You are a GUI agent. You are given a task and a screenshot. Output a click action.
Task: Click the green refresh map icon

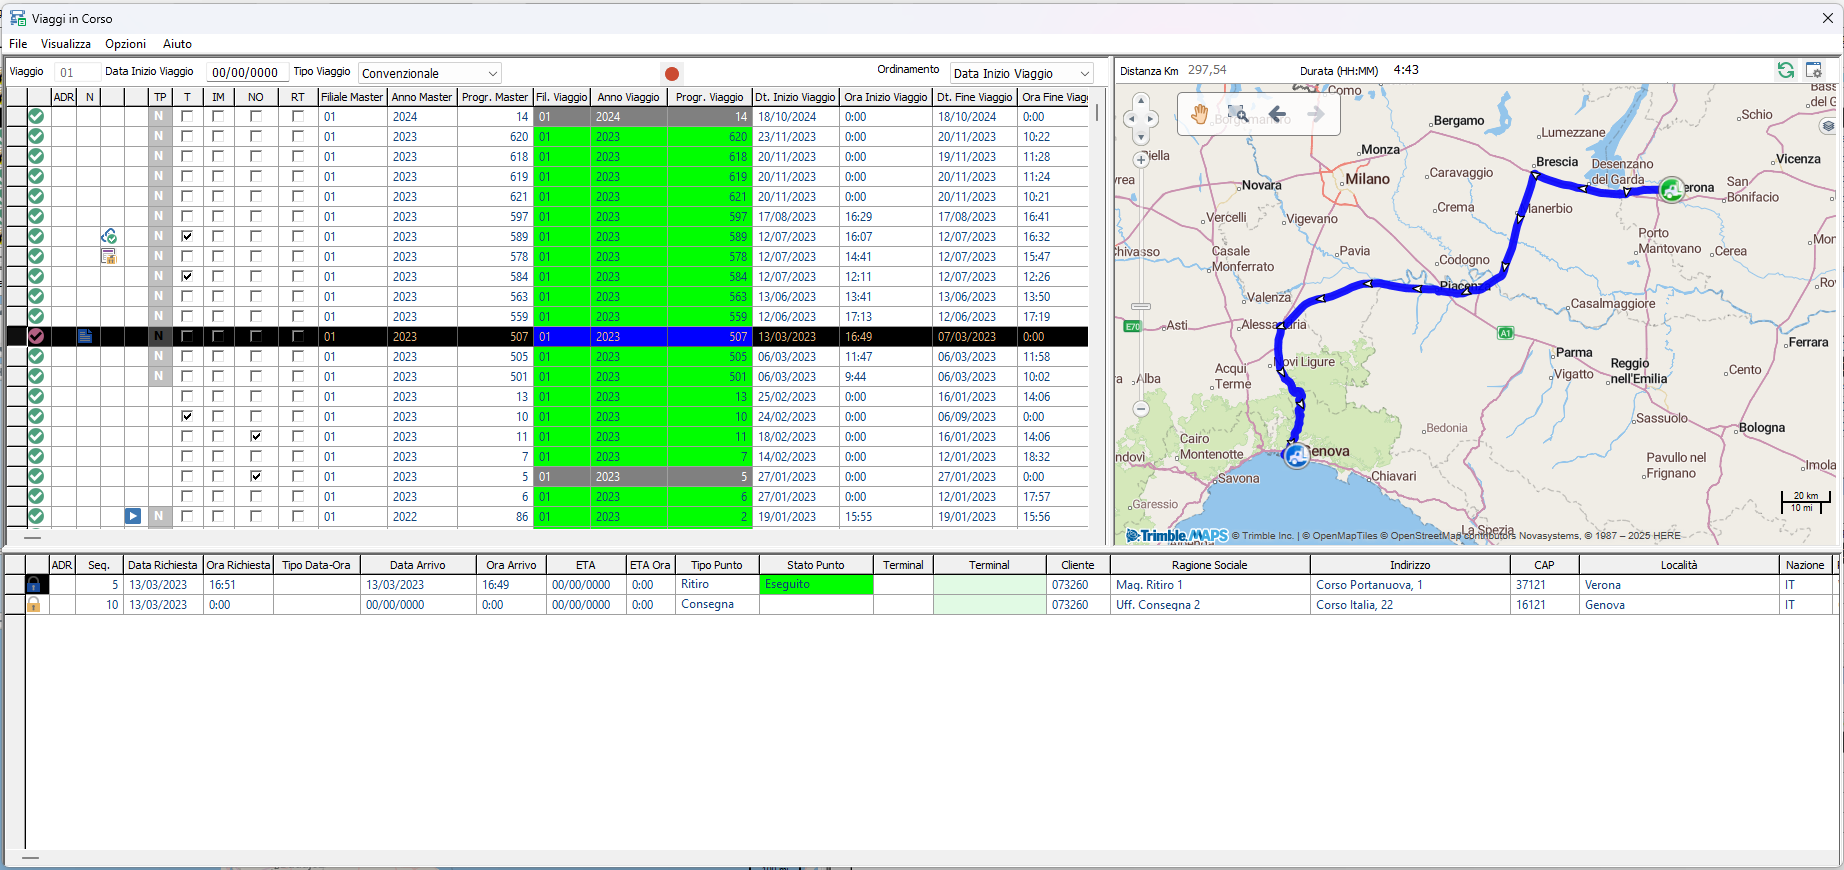click(x=1785, y=70)
